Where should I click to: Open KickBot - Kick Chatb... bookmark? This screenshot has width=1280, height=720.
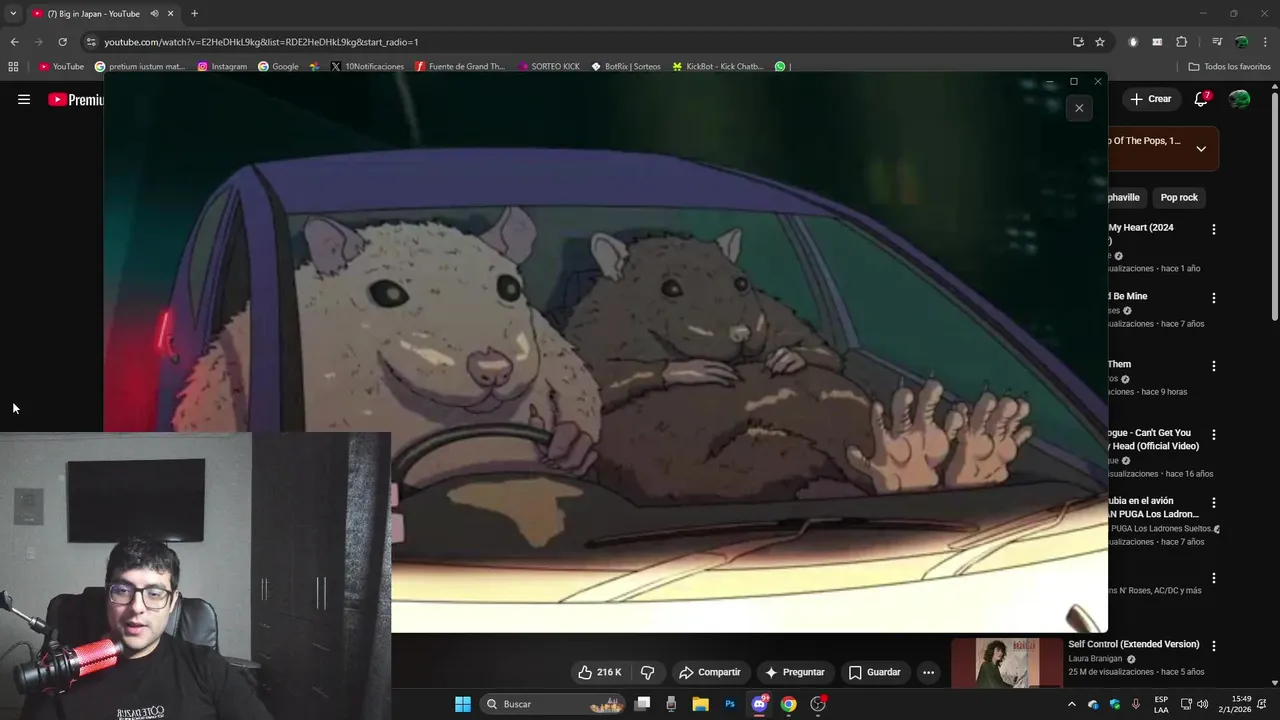[717, 66]
